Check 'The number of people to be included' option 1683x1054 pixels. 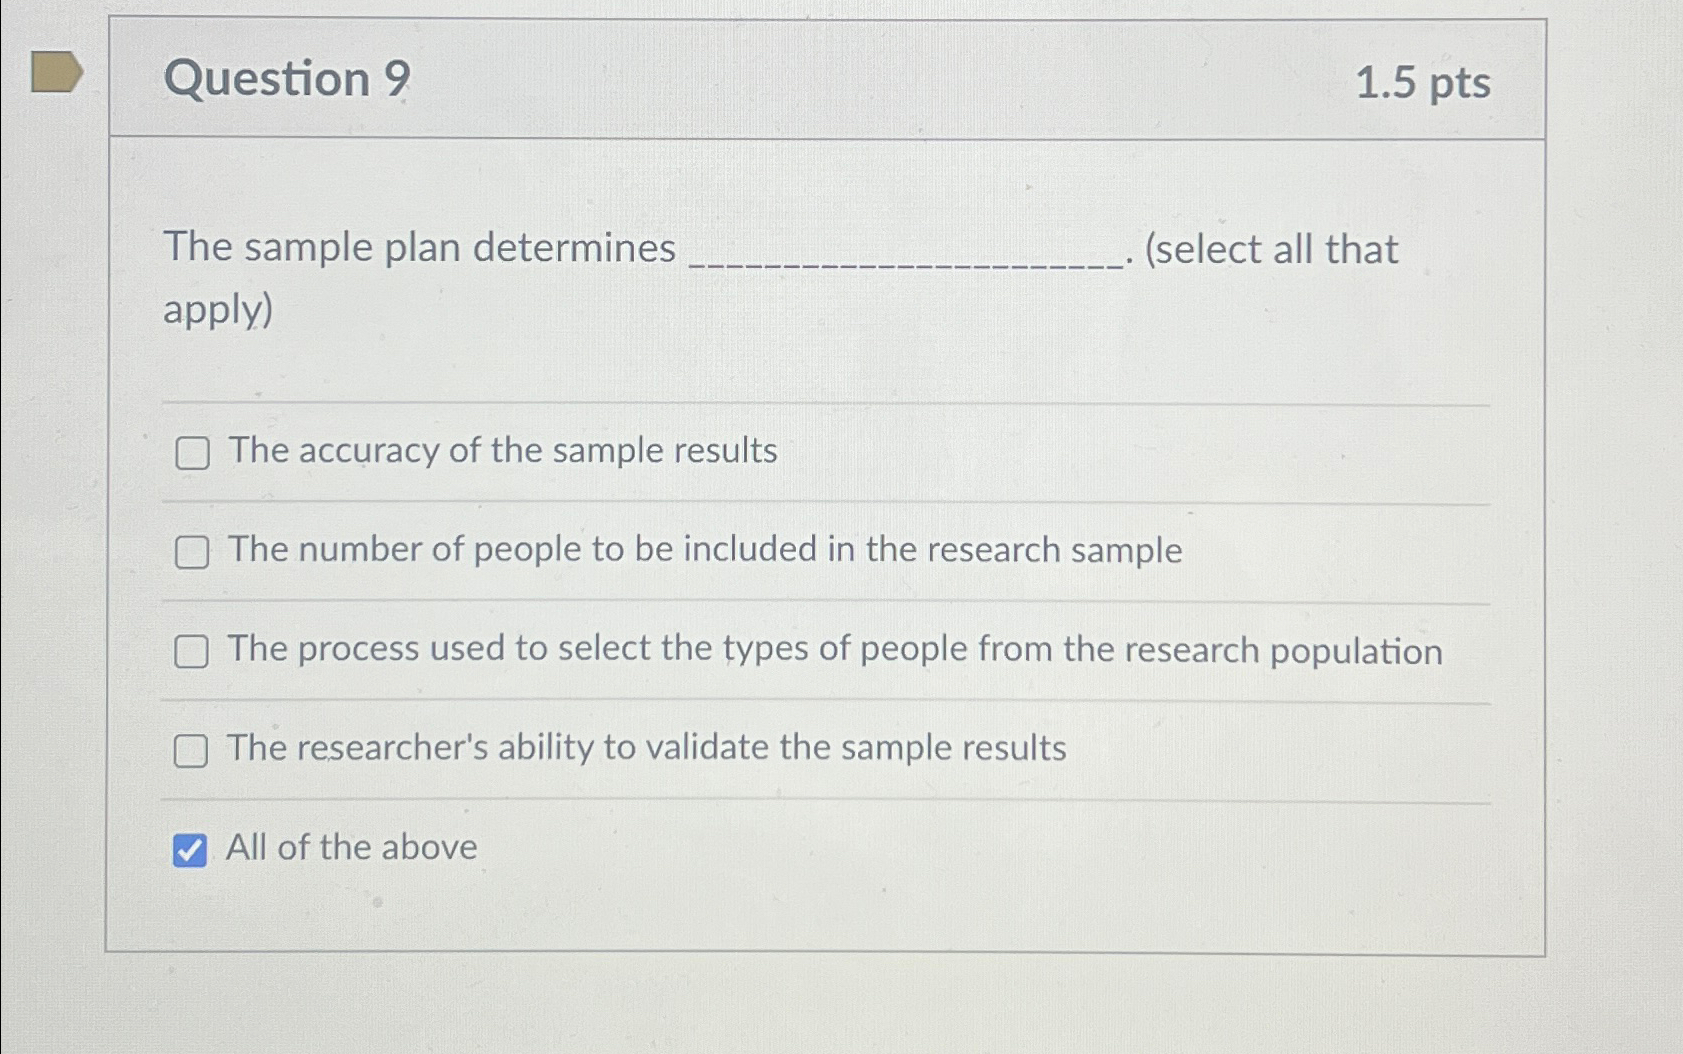(192, 551)
